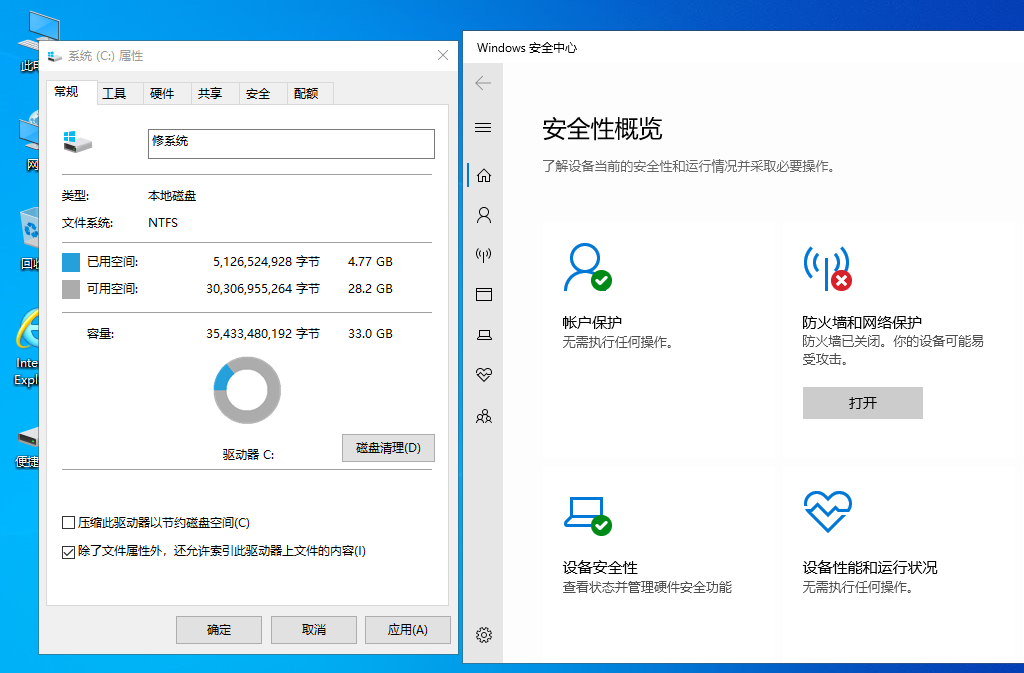Click the 驱动器 C: label

pyautogui.click(x=248, y=454)
